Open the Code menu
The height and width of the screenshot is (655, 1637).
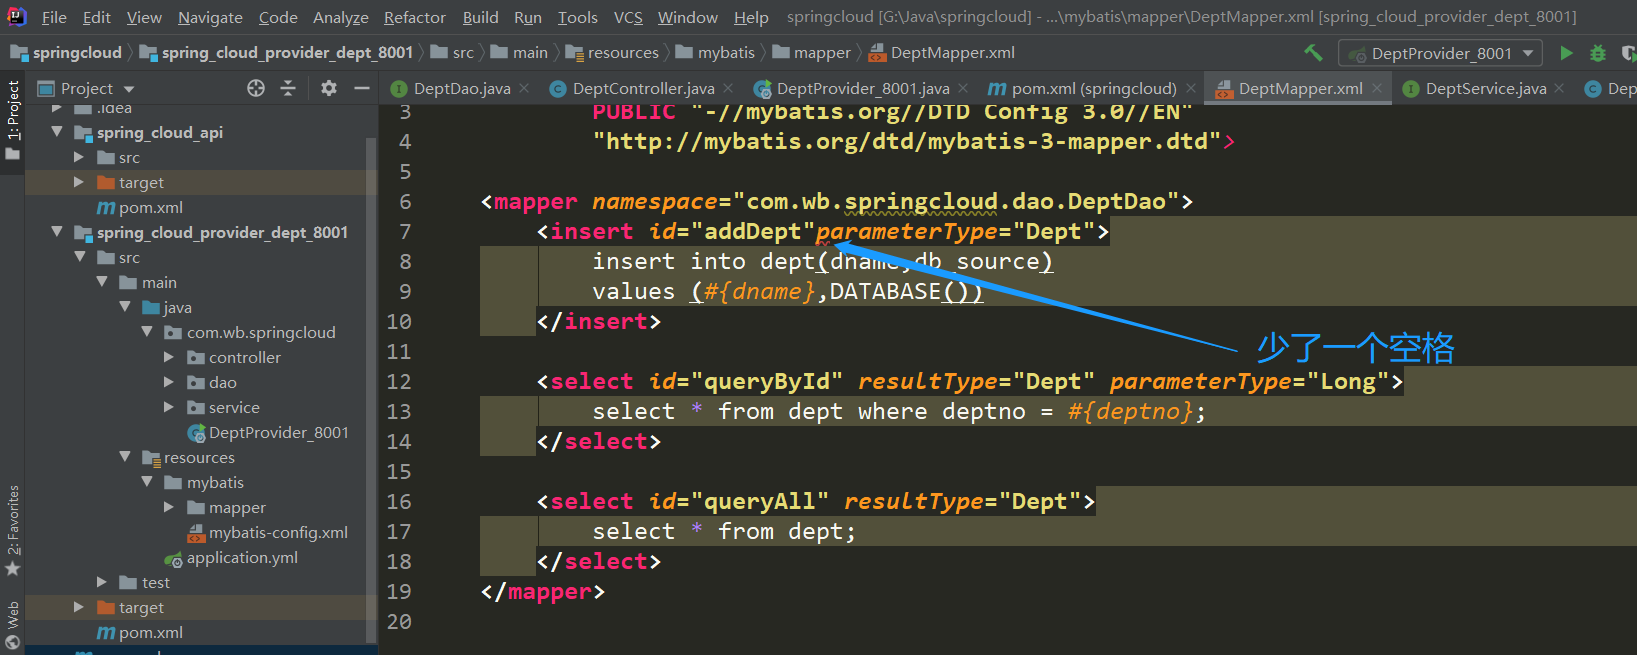click(x=278, y=17)
